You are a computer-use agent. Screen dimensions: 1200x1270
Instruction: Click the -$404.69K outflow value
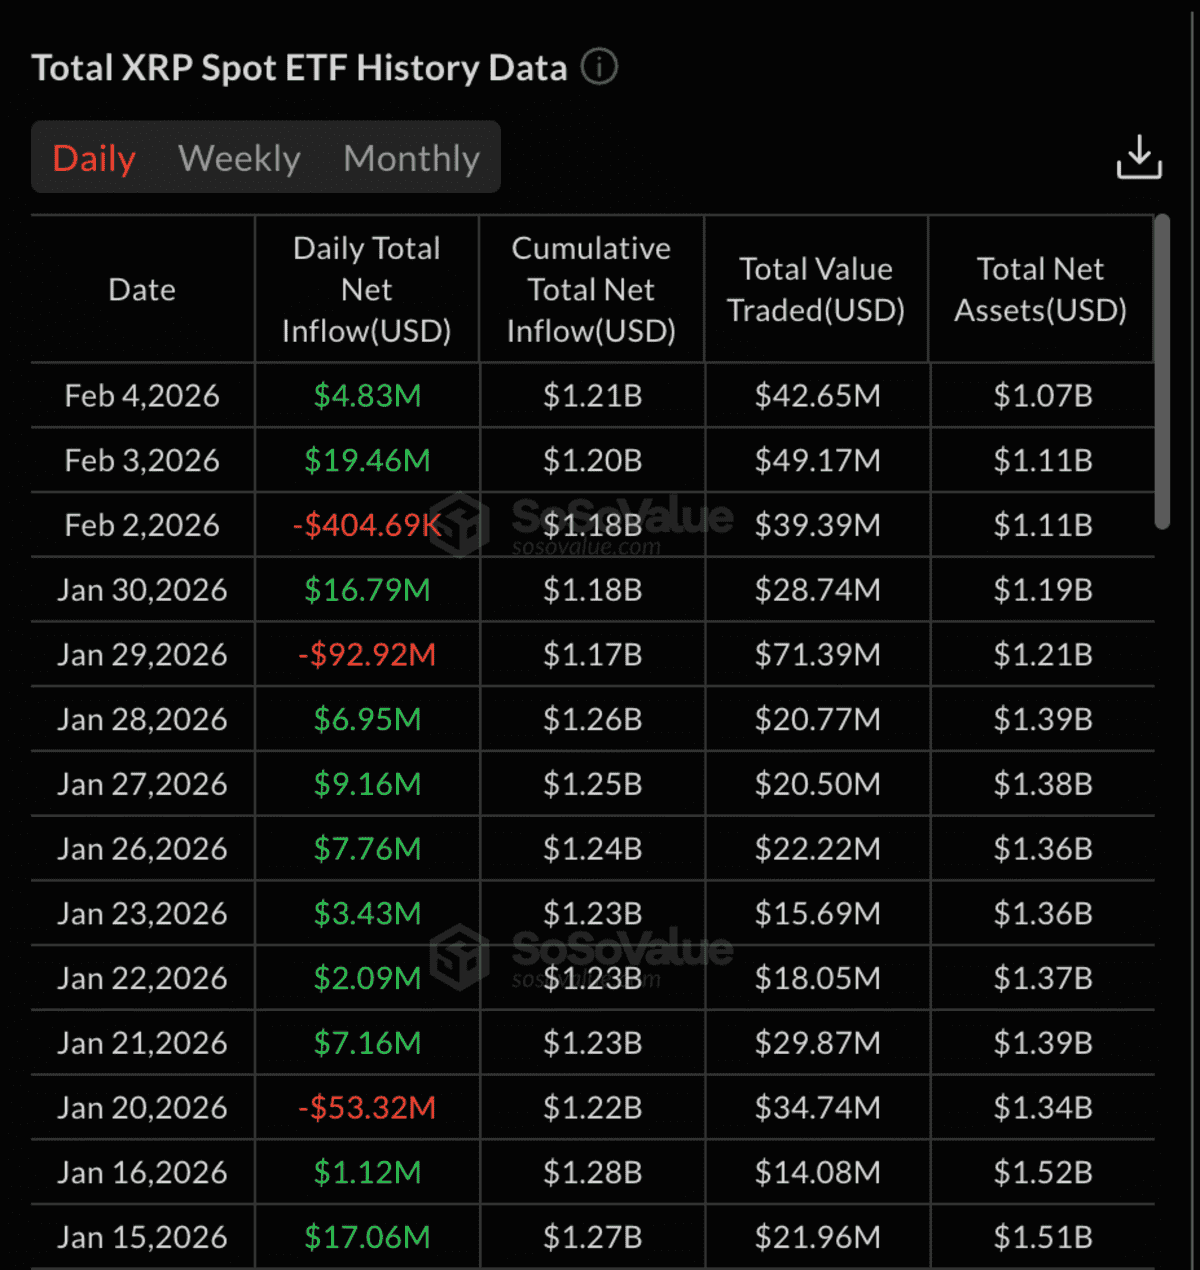367,525
